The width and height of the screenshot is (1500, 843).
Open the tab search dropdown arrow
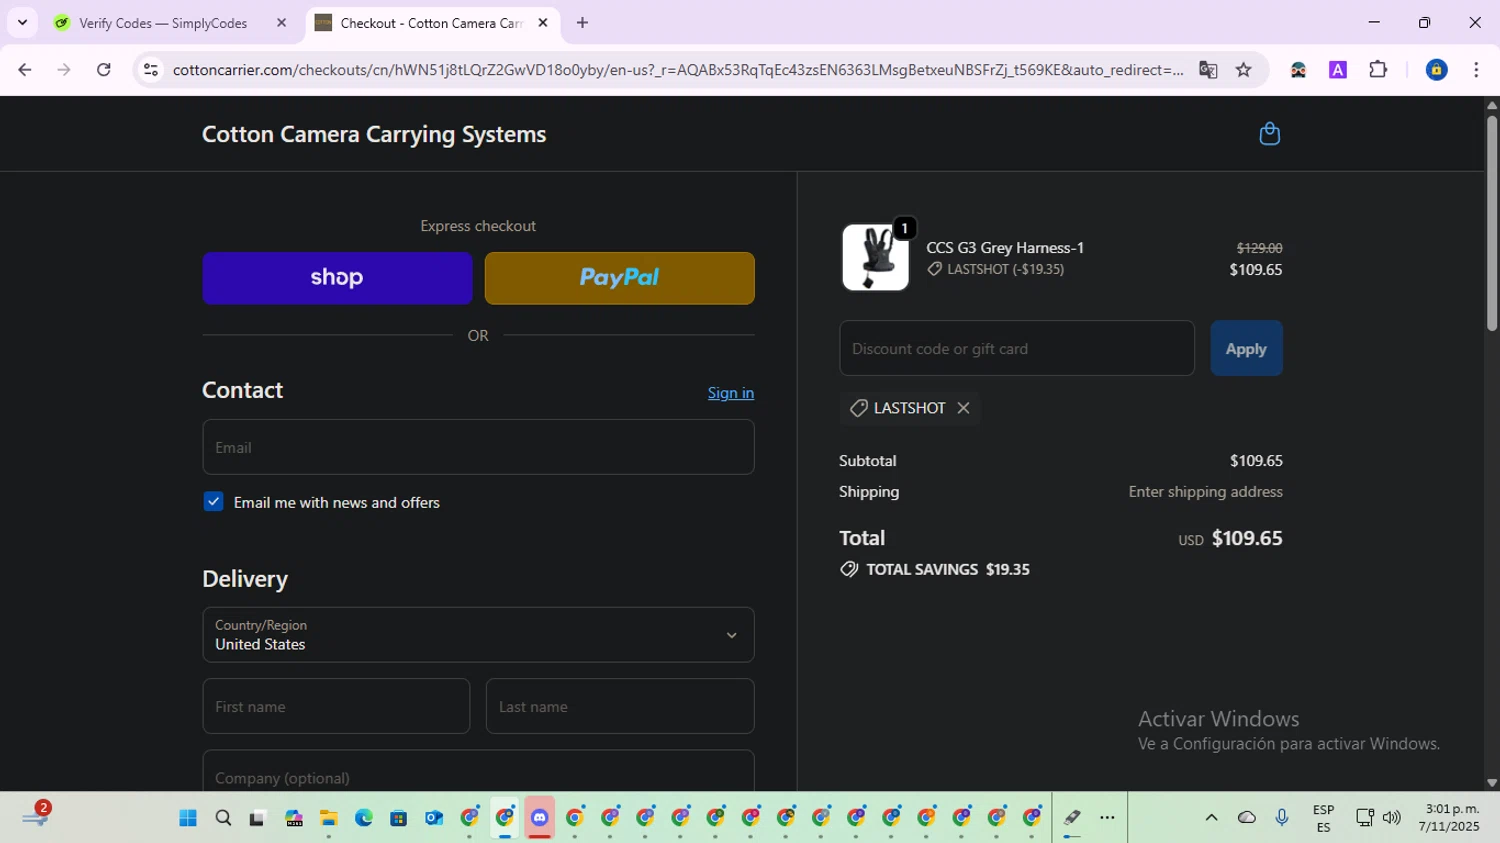pyautogui.click(x=22, y=23)
